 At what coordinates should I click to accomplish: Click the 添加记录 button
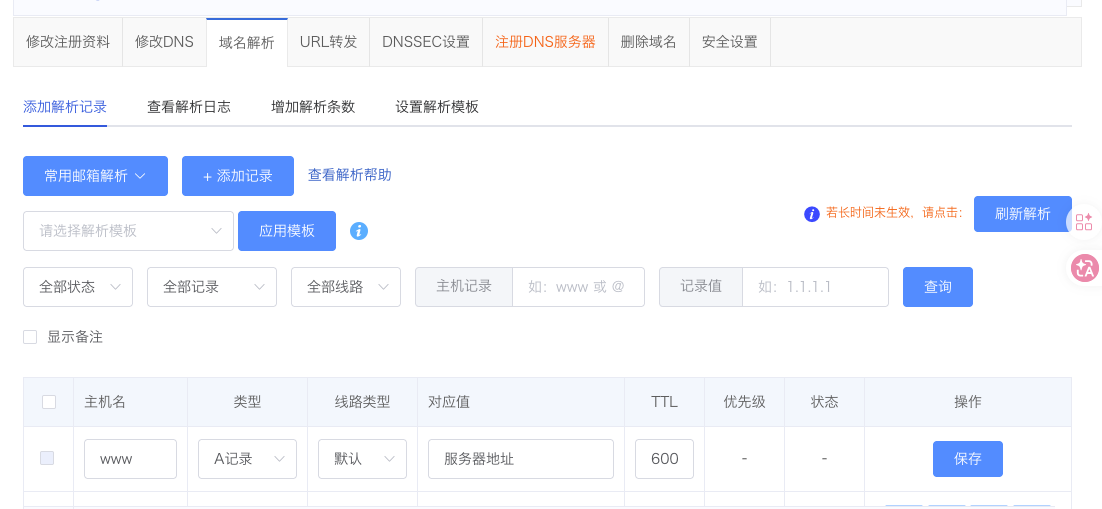pos(238,176)
